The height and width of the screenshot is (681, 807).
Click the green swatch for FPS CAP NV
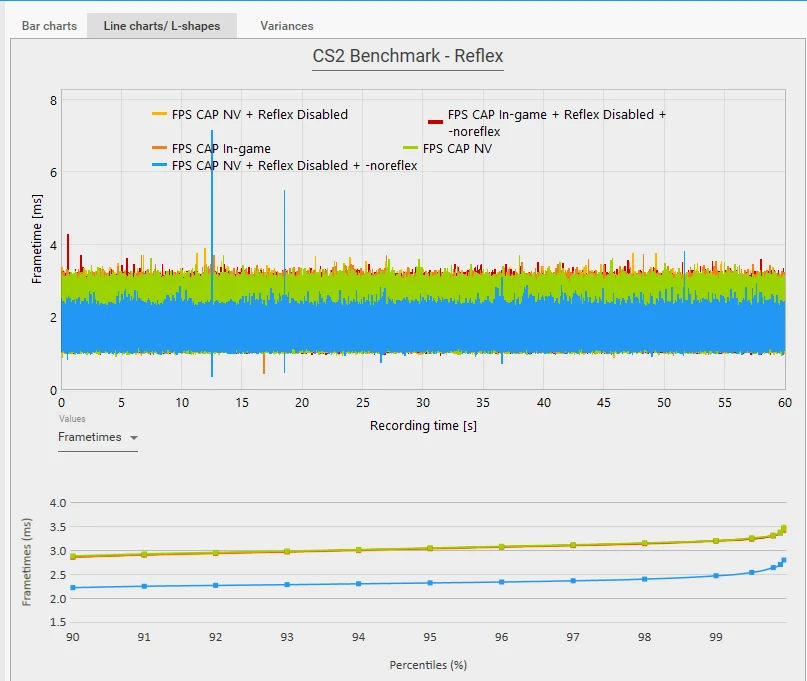pos(410,148)
